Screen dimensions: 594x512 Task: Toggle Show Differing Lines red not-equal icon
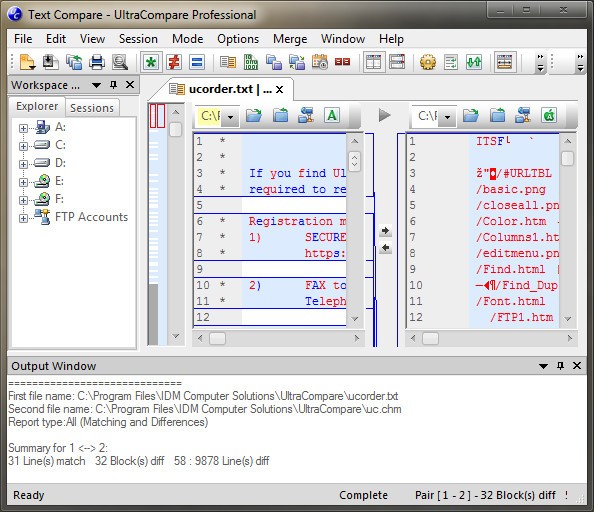(x=174, y=62)
